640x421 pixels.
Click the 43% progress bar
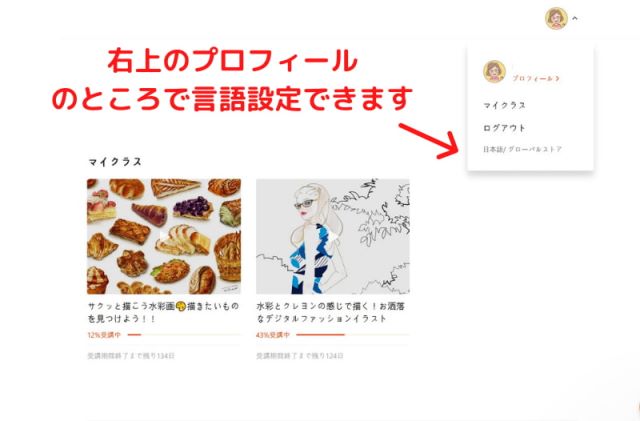(353, 335)
